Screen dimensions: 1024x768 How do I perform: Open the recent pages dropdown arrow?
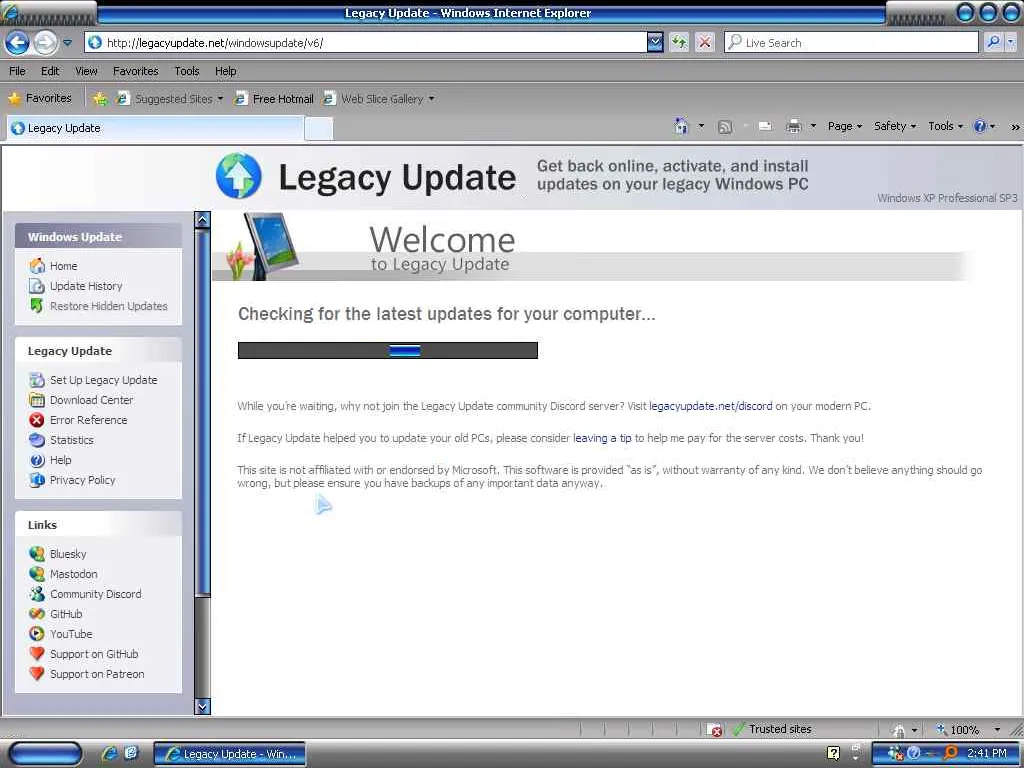67,43
